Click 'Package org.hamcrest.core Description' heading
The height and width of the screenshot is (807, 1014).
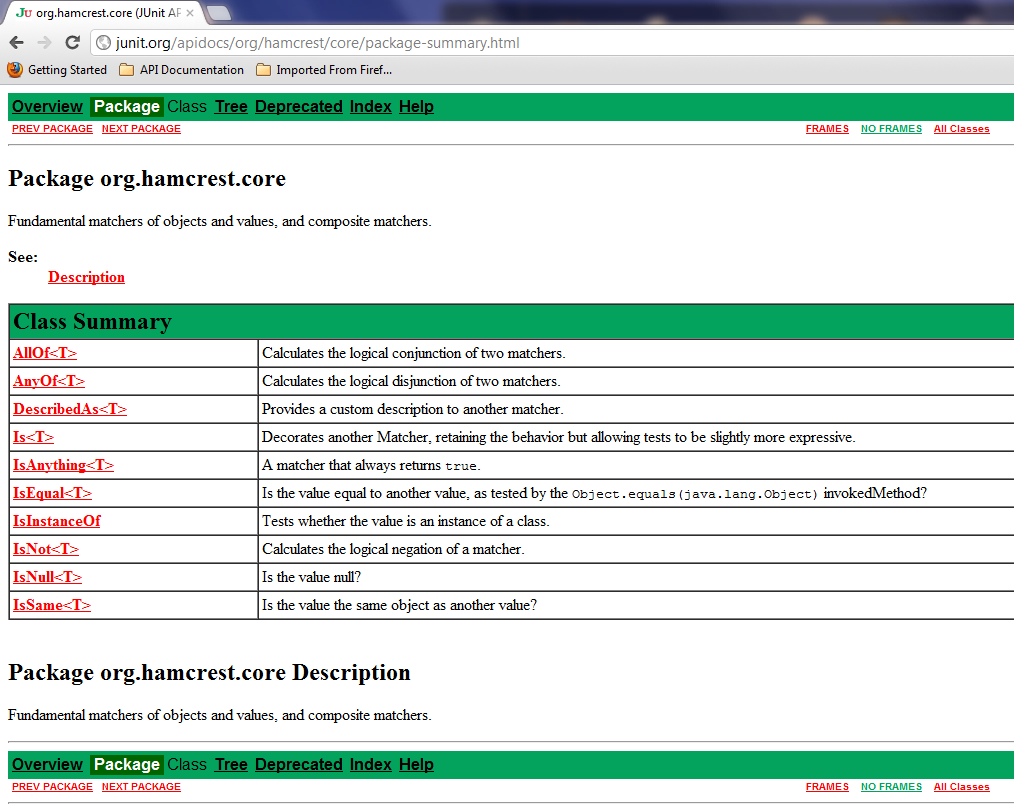pos(209,672)
